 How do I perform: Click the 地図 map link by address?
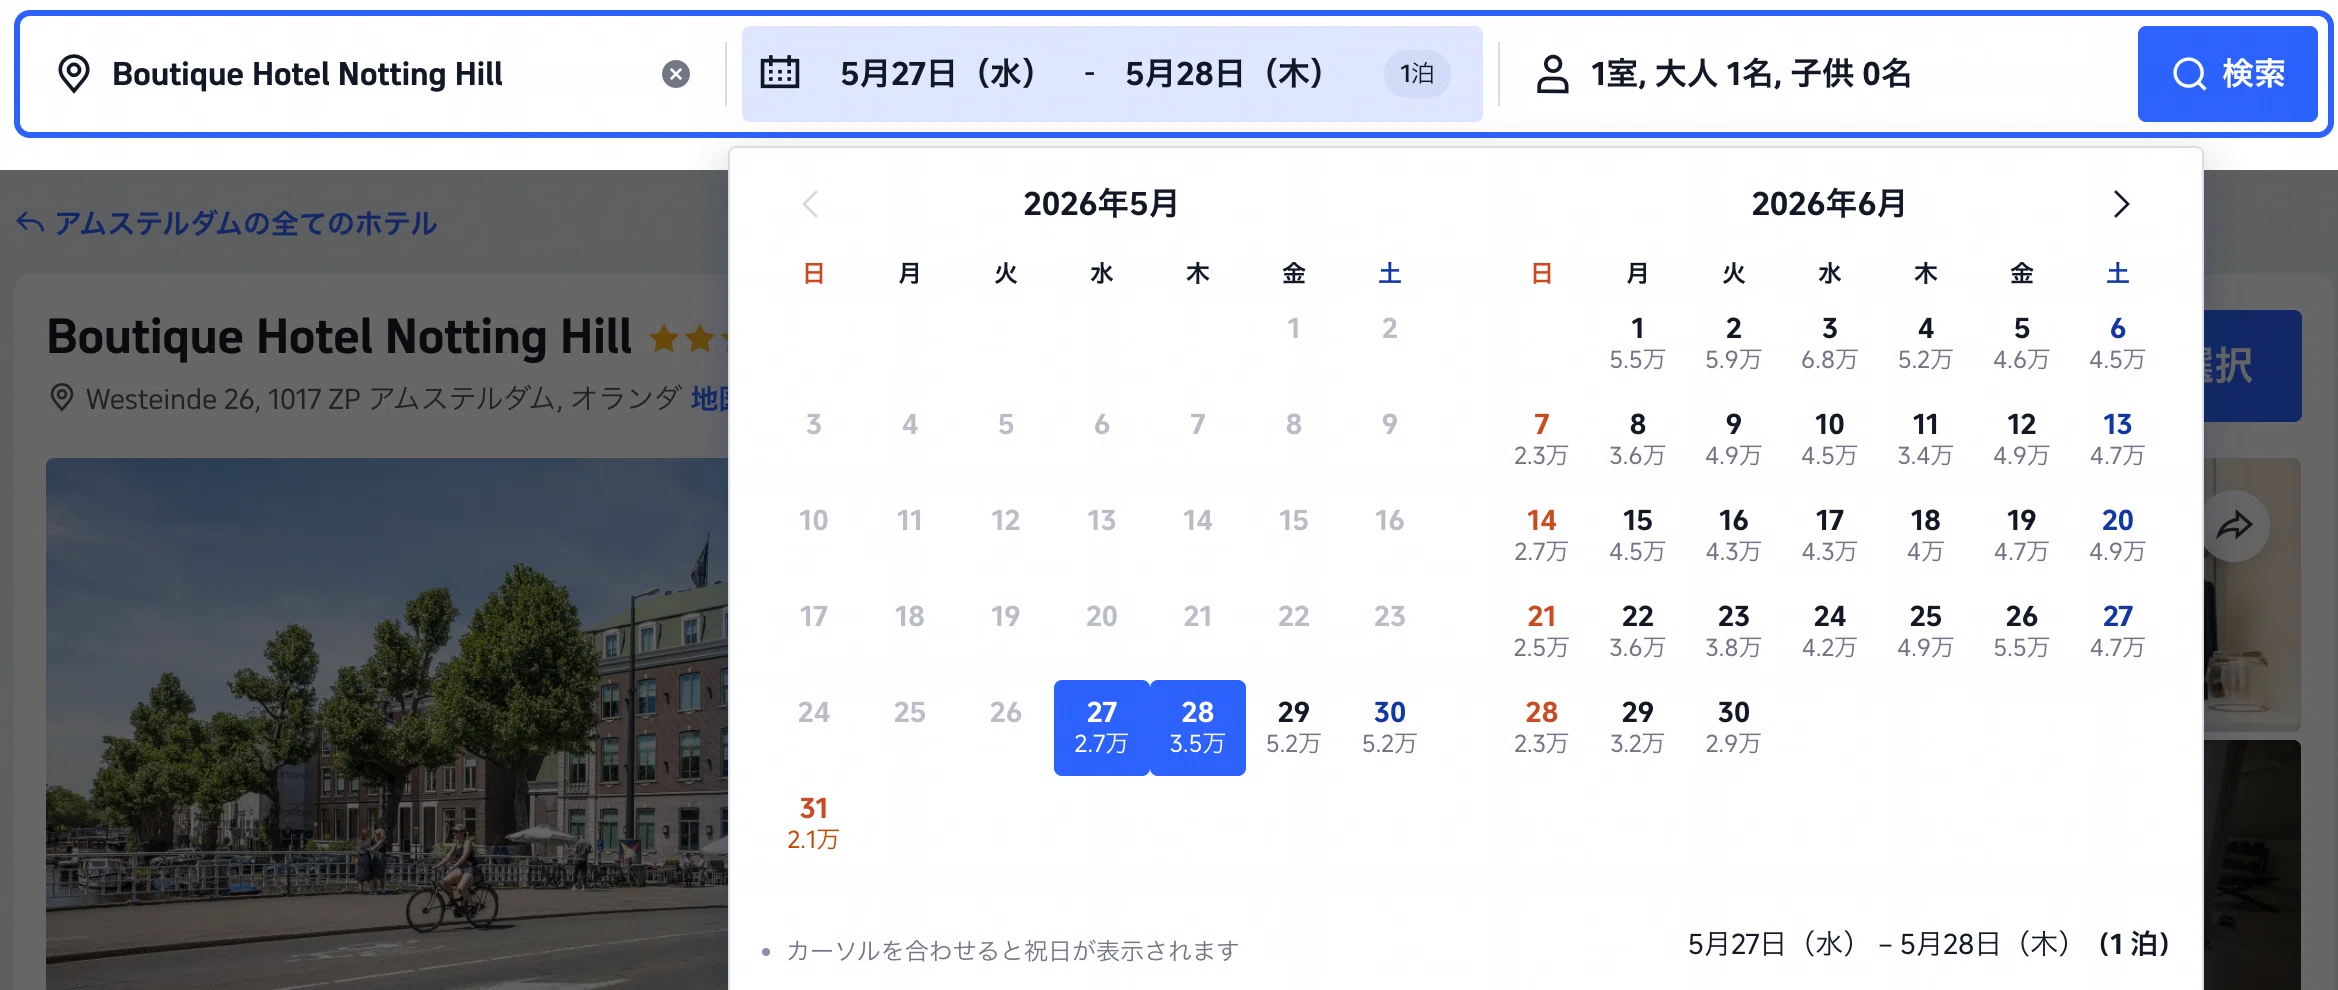click(710, 398)
